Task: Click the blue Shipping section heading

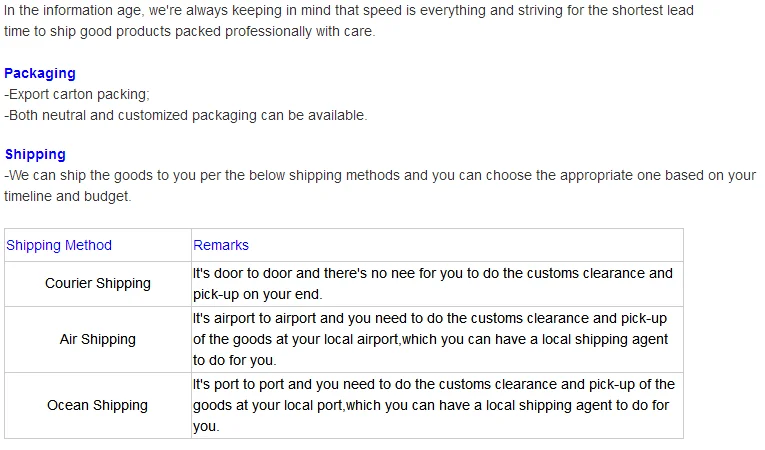Action: (x=35, y=154)
